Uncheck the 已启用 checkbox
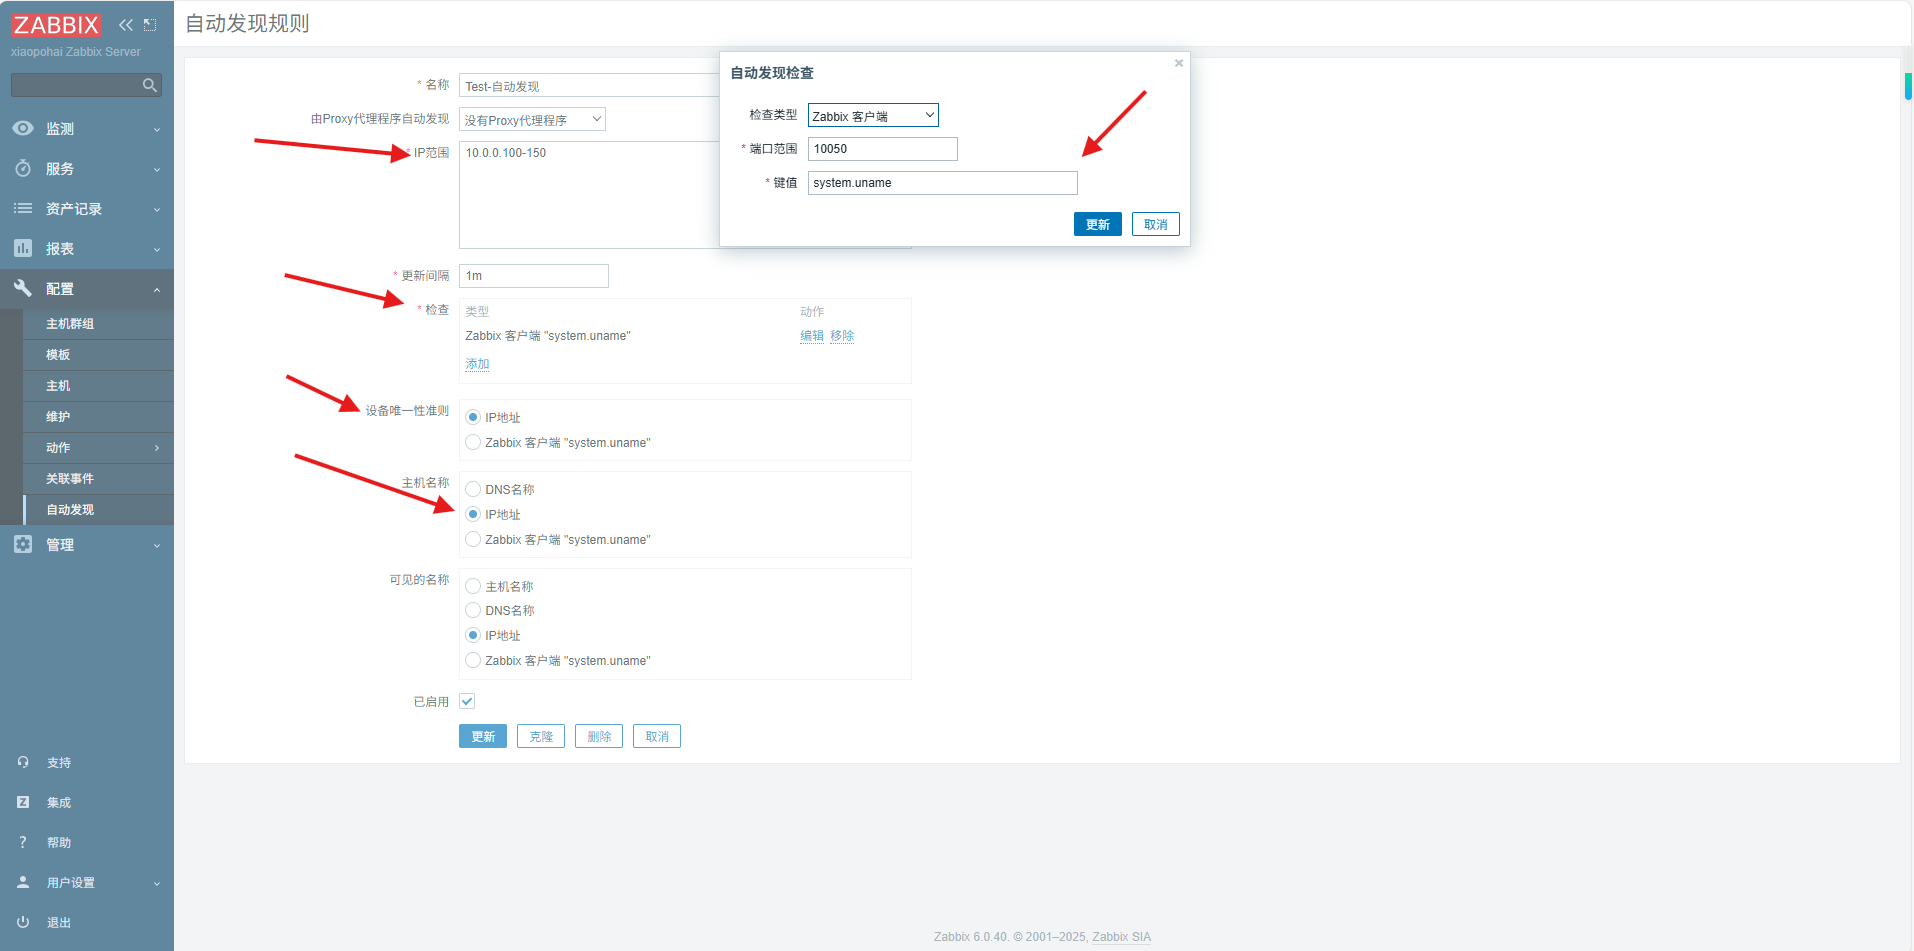Image resolution: width=1914 pixels, height=951 pixels. (x=467, y=700)
